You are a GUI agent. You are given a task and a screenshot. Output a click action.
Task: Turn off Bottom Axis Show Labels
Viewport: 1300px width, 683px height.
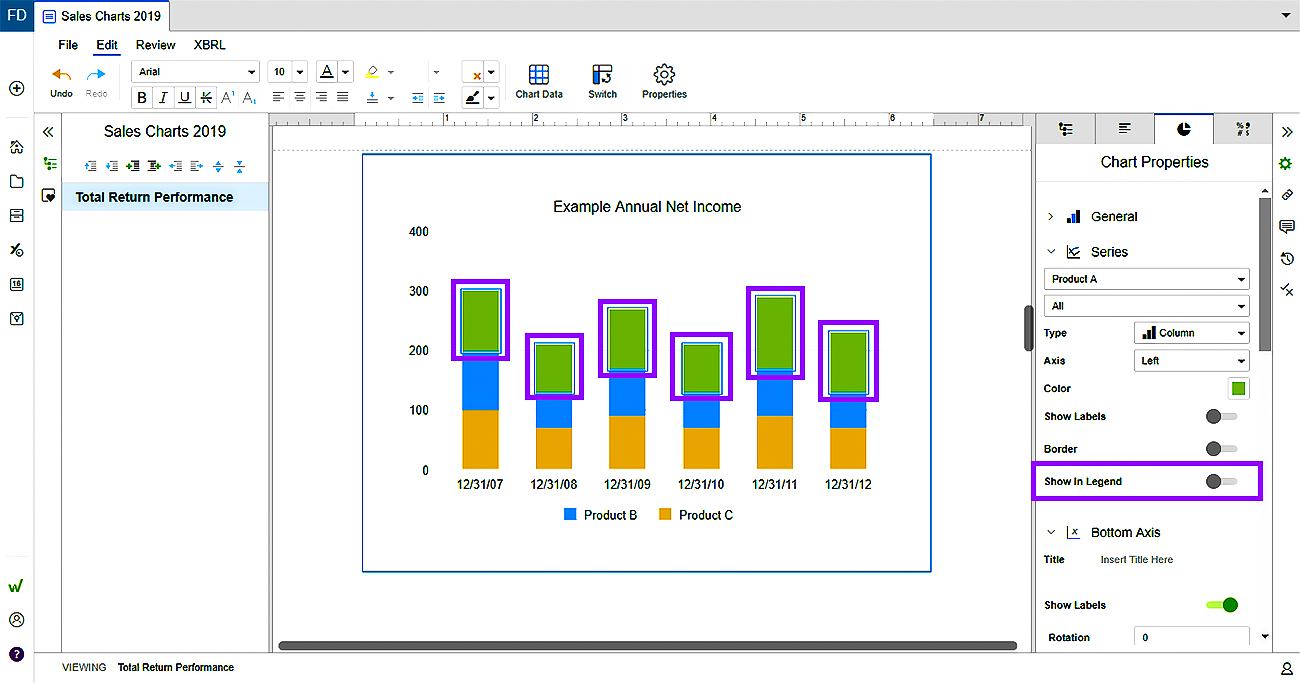1222,605
